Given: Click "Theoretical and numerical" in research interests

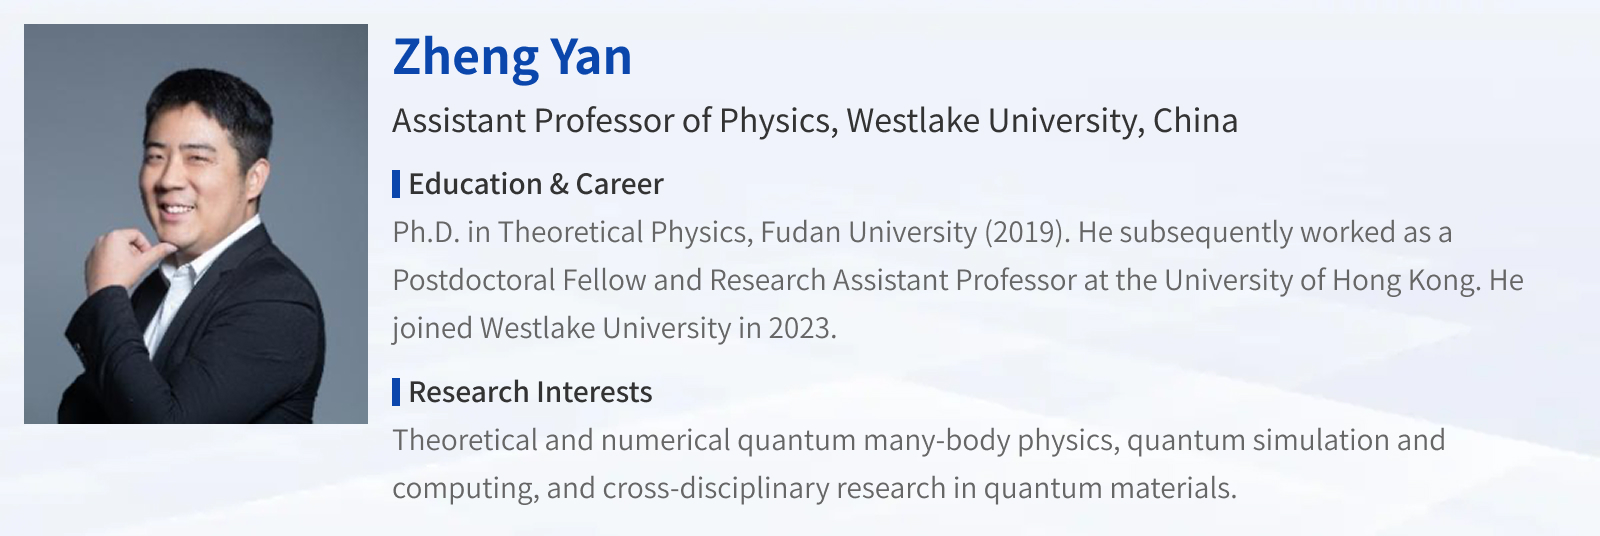Looking at the screenshot, I should [561, 440].
